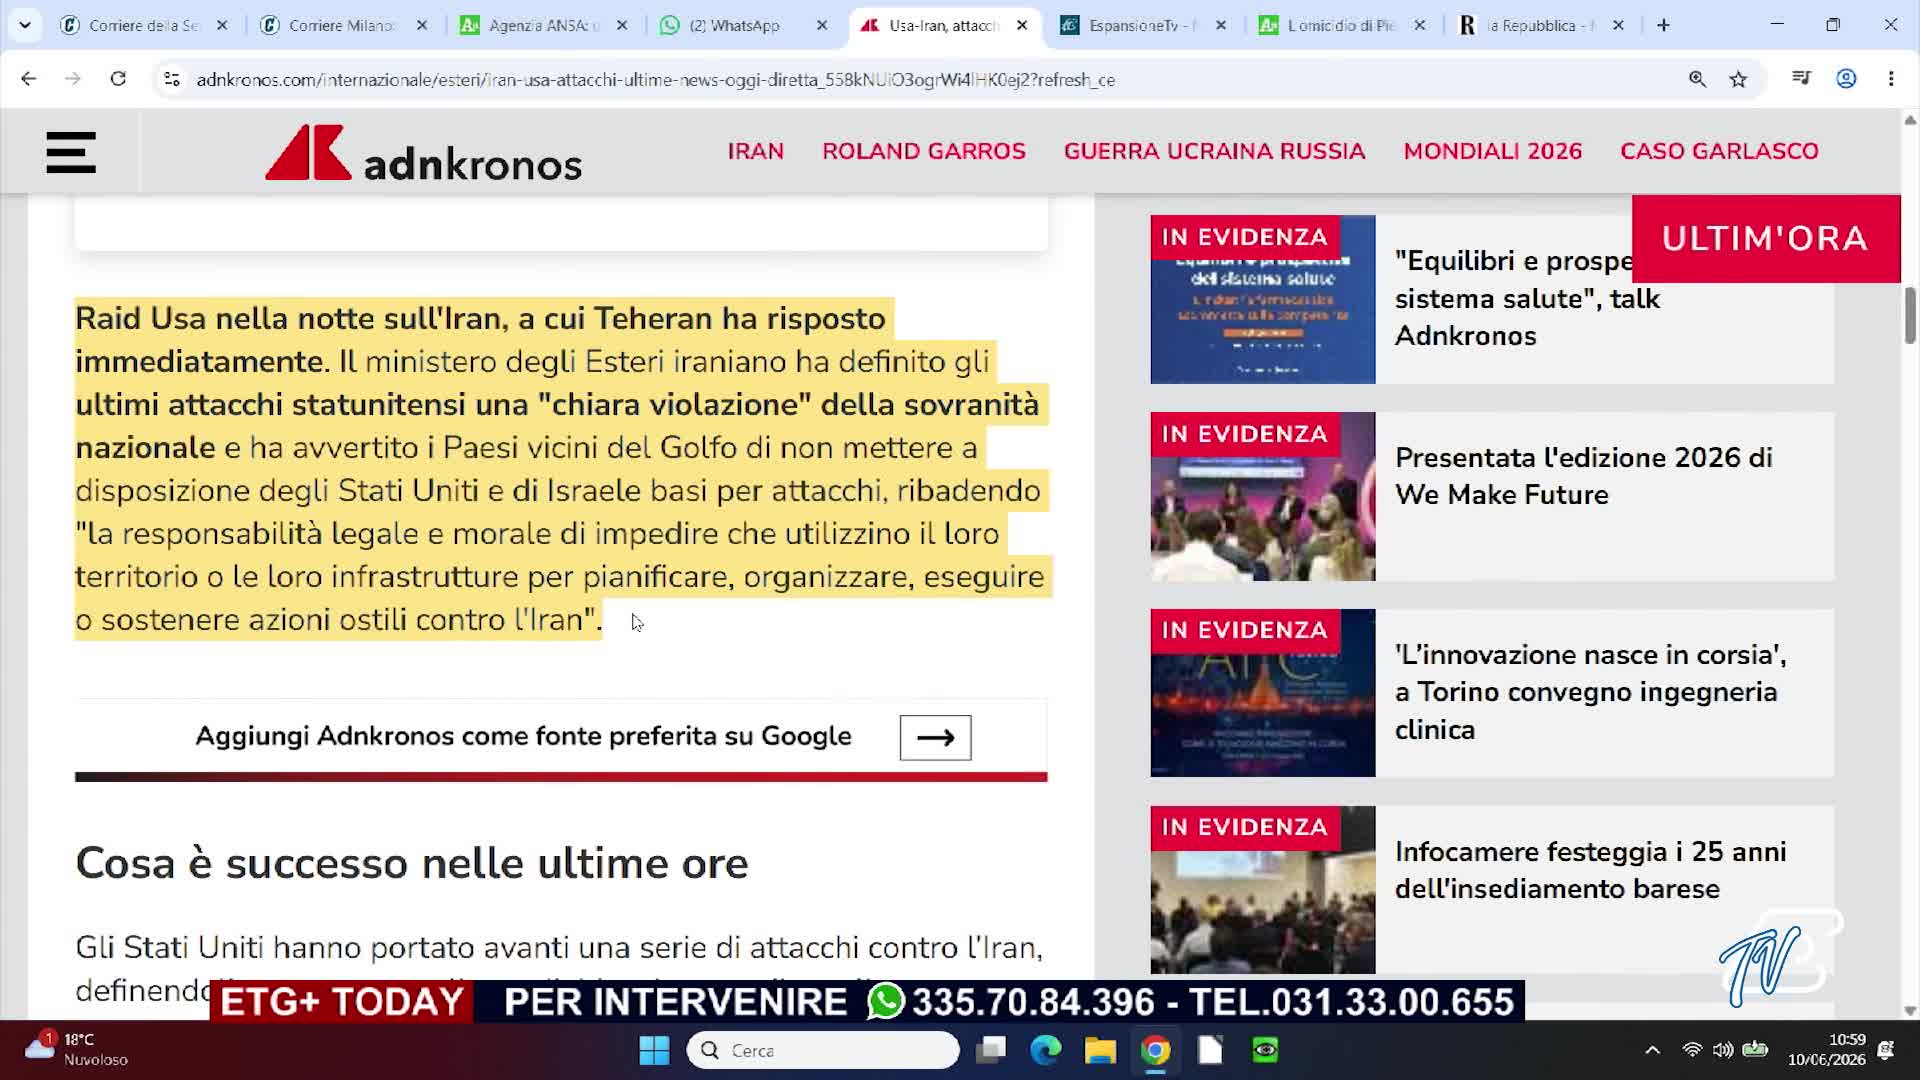The width and height of the screenshot is (1920, 1080).
Task: Click the page scrollbar up arrow
Action: coord(1909,121)
